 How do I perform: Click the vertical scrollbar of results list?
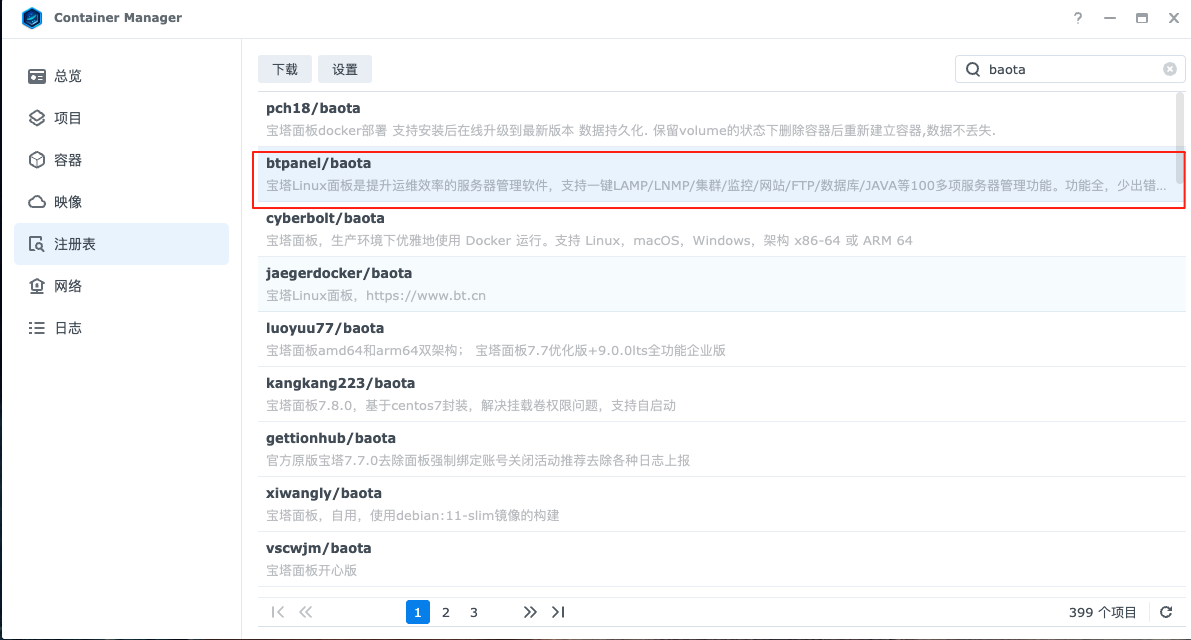click(1180, 138)
